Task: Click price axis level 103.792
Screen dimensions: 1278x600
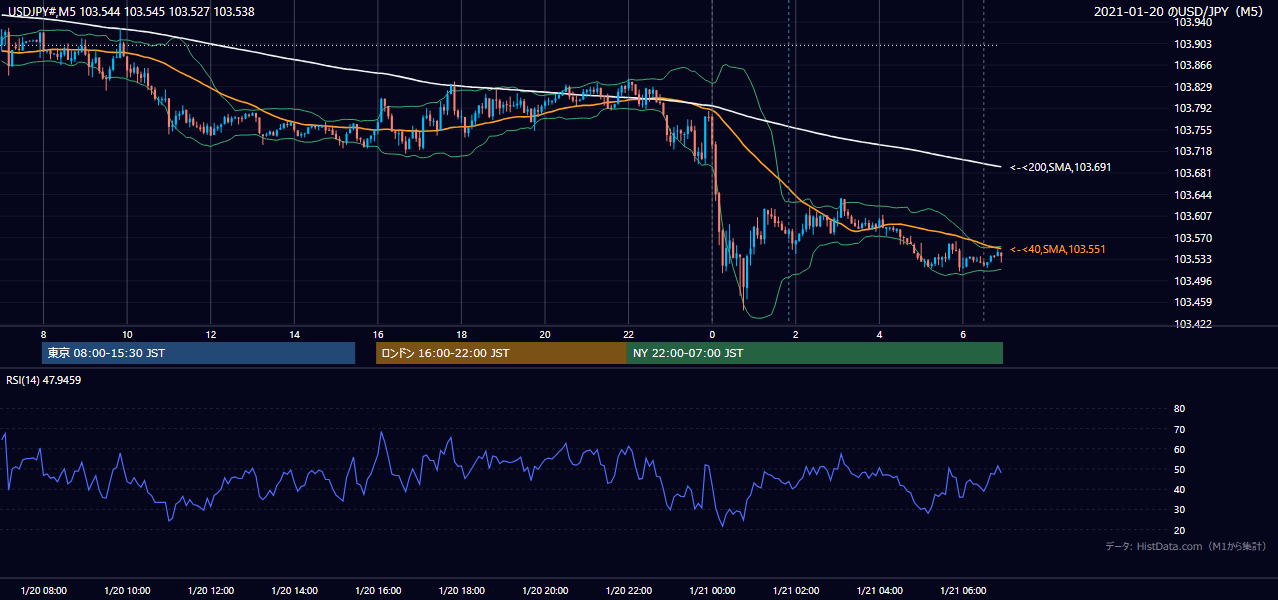Action: [1193, 108]
